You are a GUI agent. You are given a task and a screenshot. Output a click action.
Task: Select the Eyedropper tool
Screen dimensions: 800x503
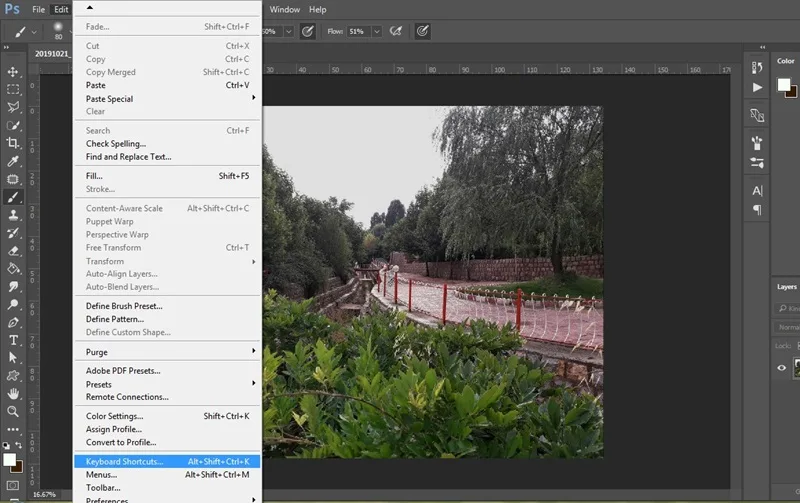pyautogui.click(x=13, y=161)
